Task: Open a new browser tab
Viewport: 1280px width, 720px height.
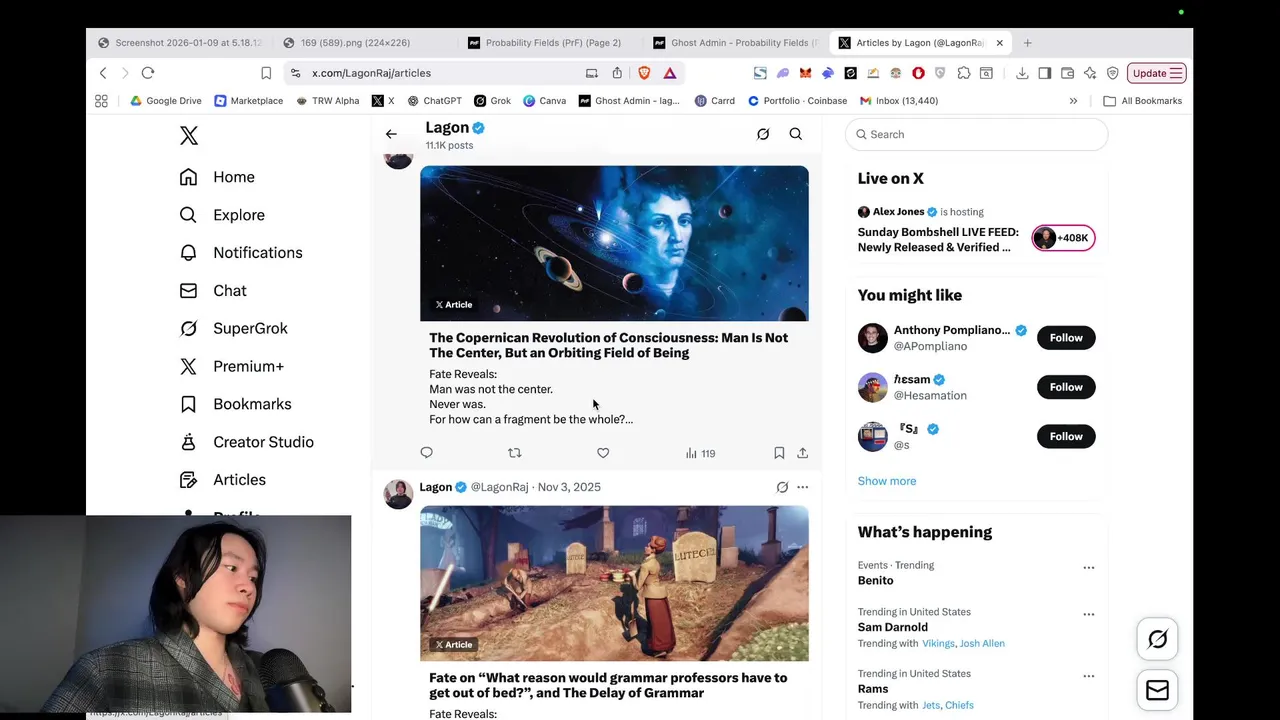Action: point(1028,43)
